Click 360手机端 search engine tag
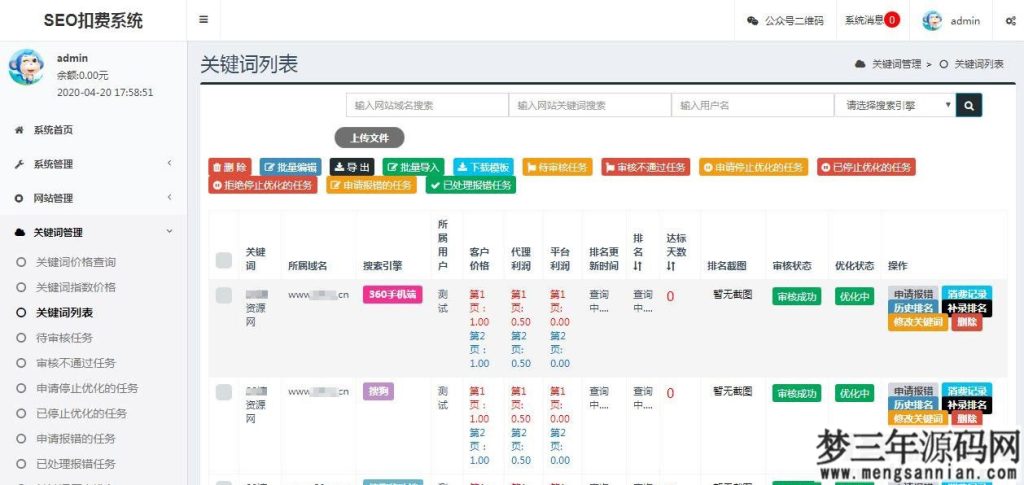The height and width of the screenshot is (485, 1024). click(392, 294)
